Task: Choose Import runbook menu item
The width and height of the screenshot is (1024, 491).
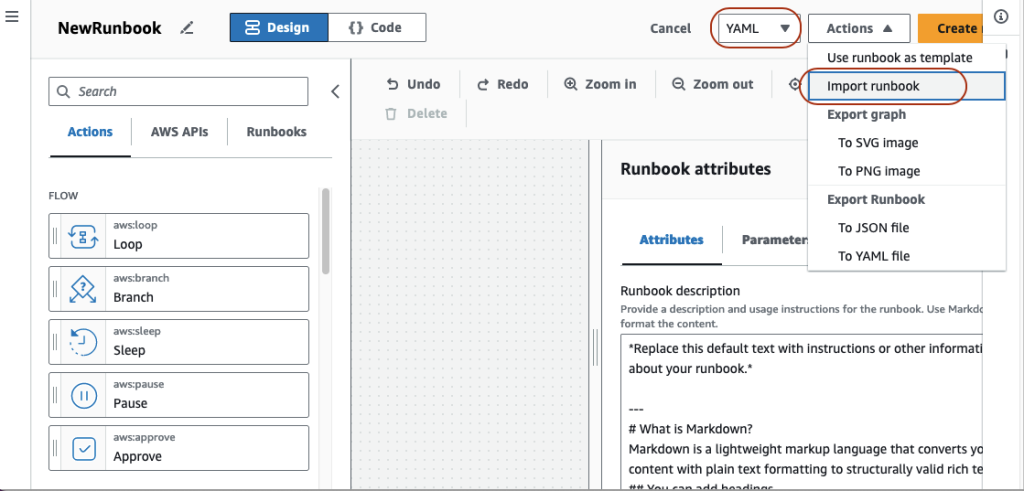Action: pyautogui.click(x=906, y=86)
